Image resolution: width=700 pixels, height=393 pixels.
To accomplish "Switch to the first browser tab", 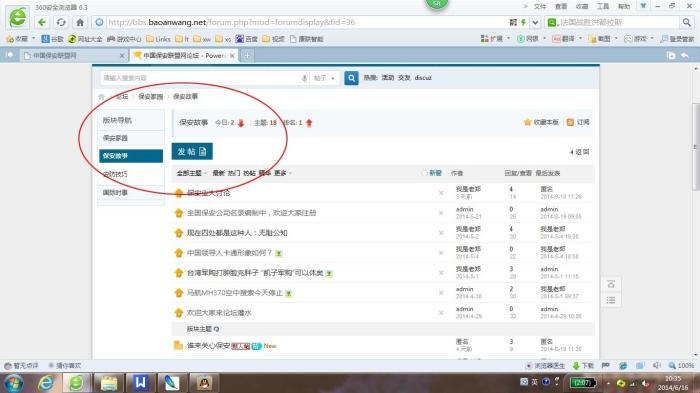I will click(74, 55).
